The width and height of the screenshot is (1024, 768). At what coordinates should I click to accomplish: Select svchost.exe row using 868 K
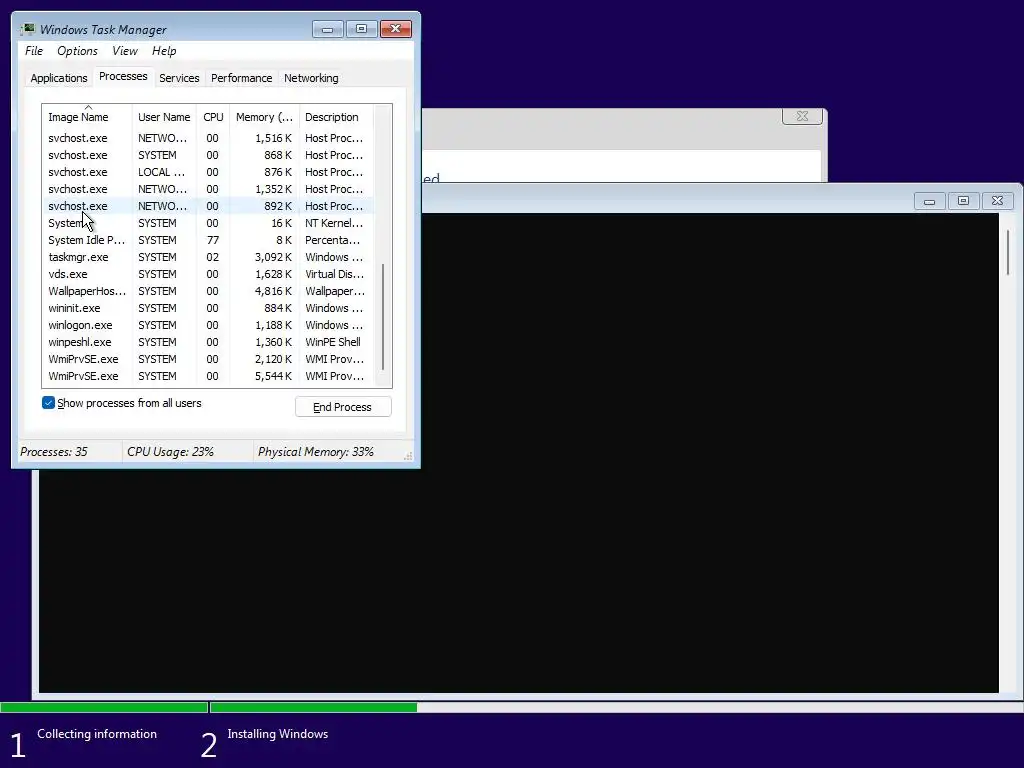(208, 155)
